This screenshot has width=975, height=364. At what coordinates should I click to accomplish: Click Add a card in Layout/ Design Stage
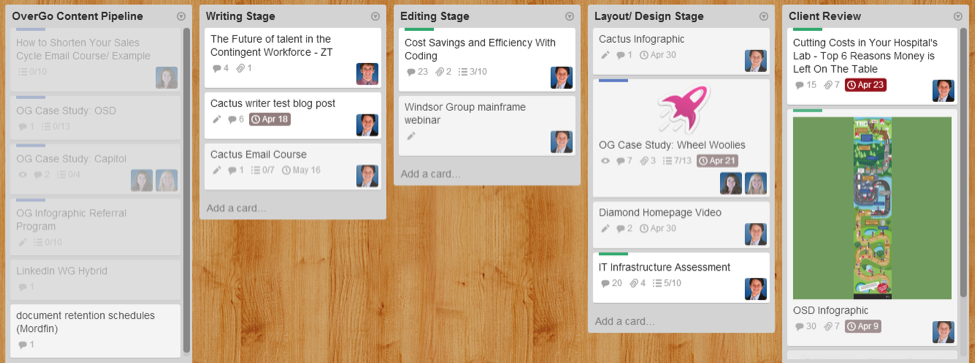(x=625, y=321)
